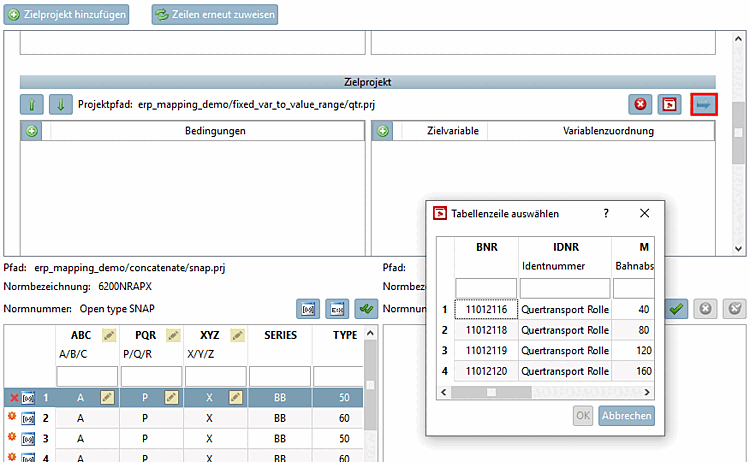Click the BB series cell in source row 3
This screenshot has width=750, height=462.
[x=280, y=439]
